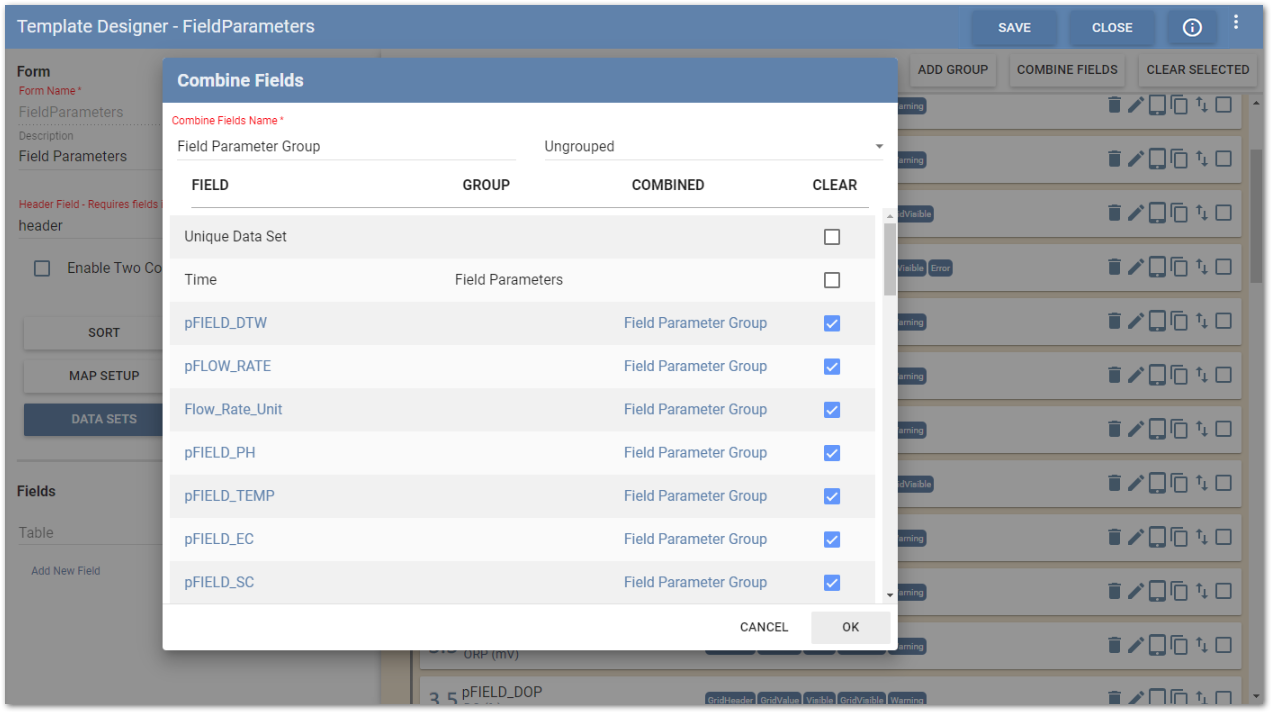Click the Description field
This screenshot has width=1272, height=713.
coord(90,156)
